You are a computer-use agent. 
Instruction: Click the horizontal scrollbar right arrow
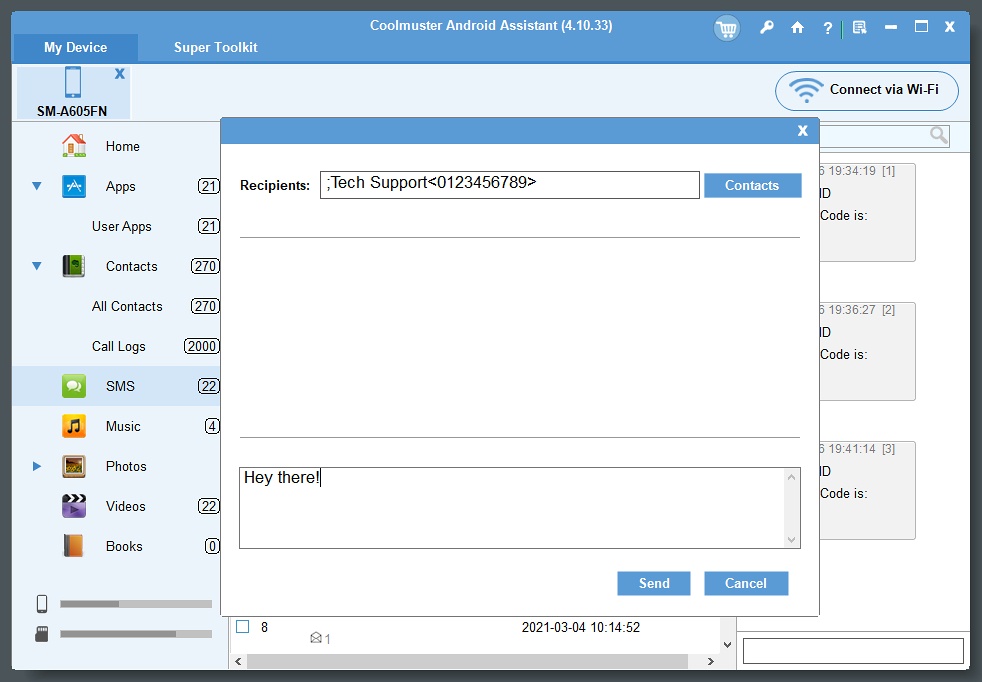(x=711, y=661)
